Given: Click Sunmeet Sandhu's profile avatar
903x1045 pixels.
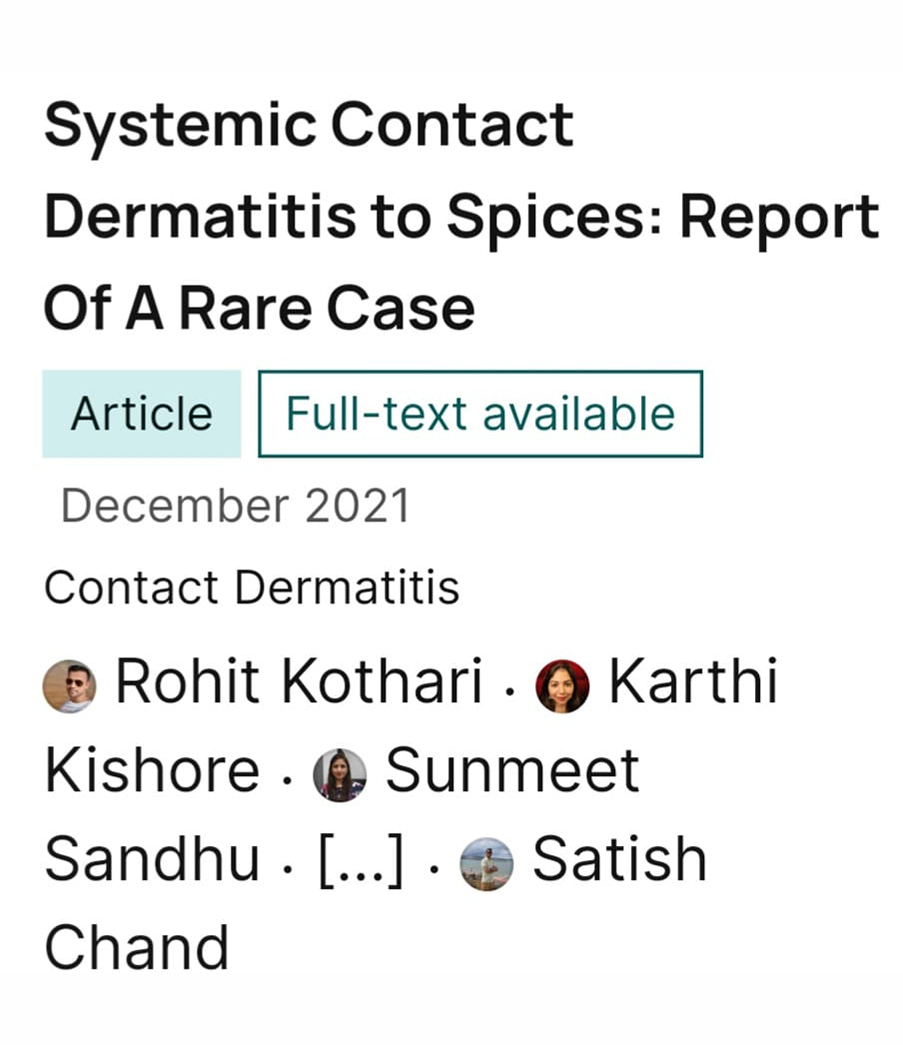Looking at the screenshot, I should click(340, 775).
